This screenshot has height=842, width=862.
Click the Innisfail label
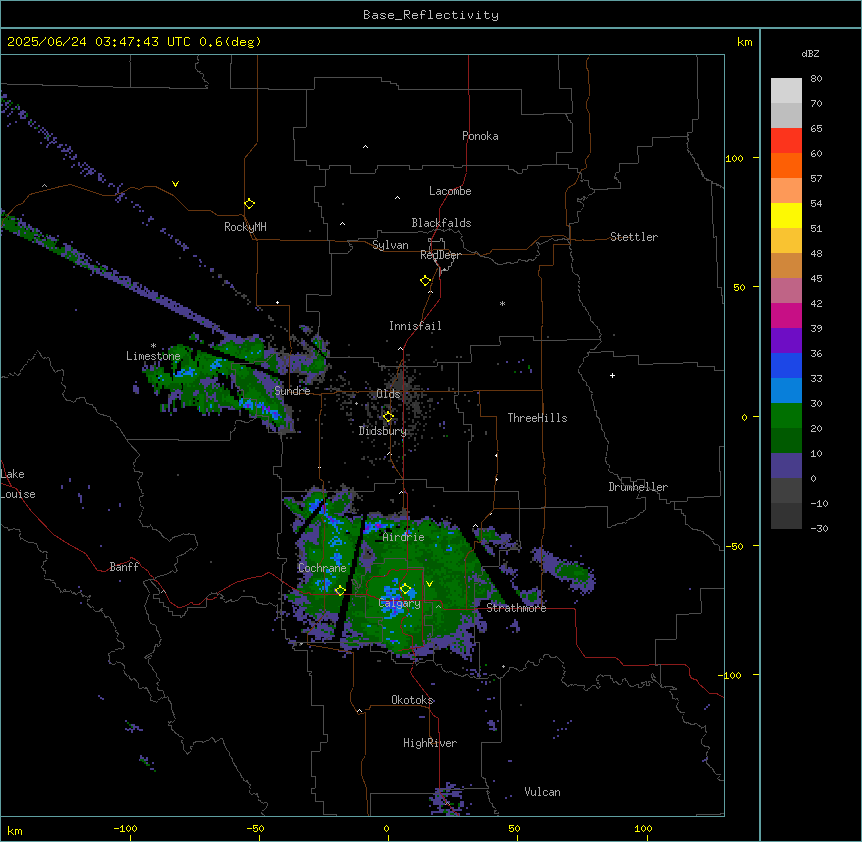point(415,326)
